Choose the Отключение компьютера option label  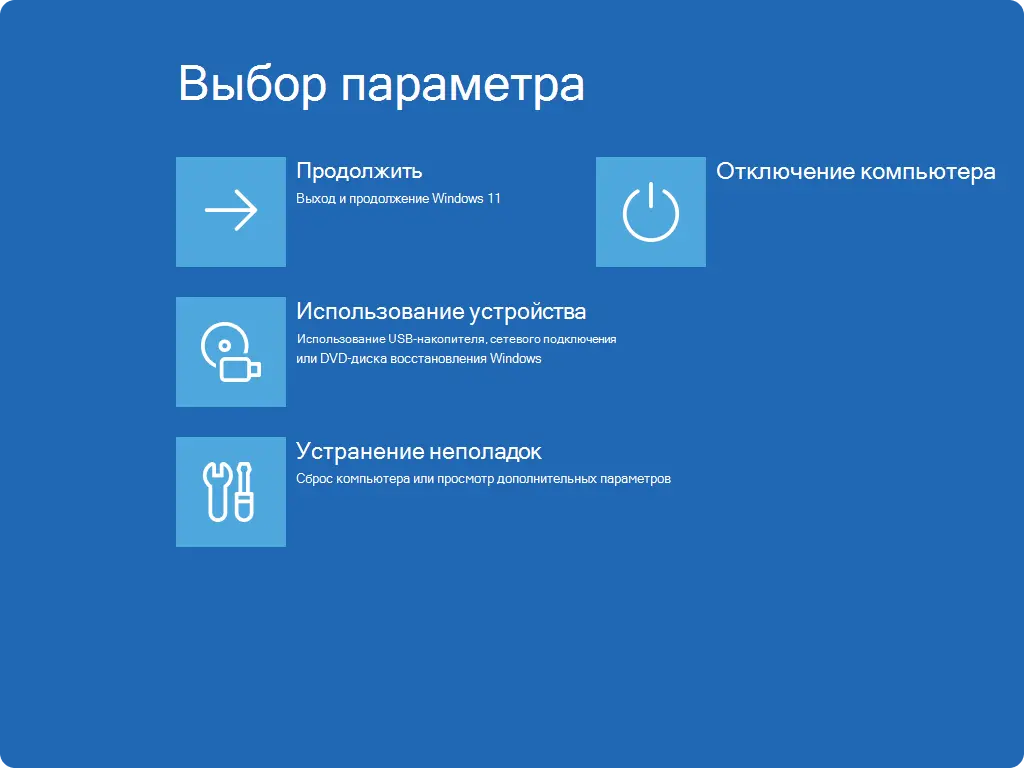855,171
